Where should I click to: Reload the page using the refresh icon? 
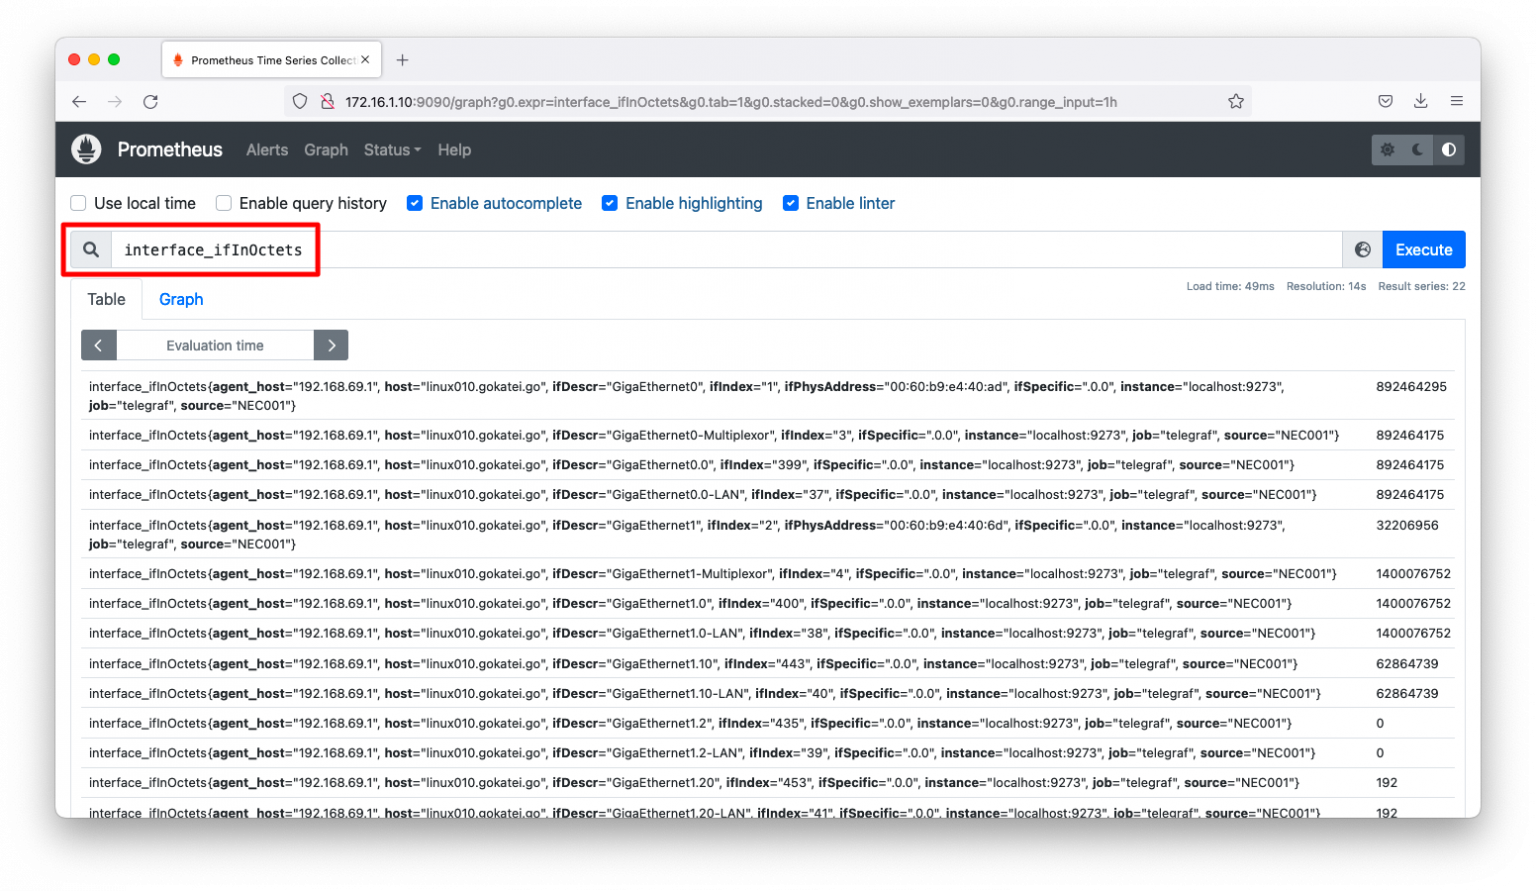click(150, 101)
